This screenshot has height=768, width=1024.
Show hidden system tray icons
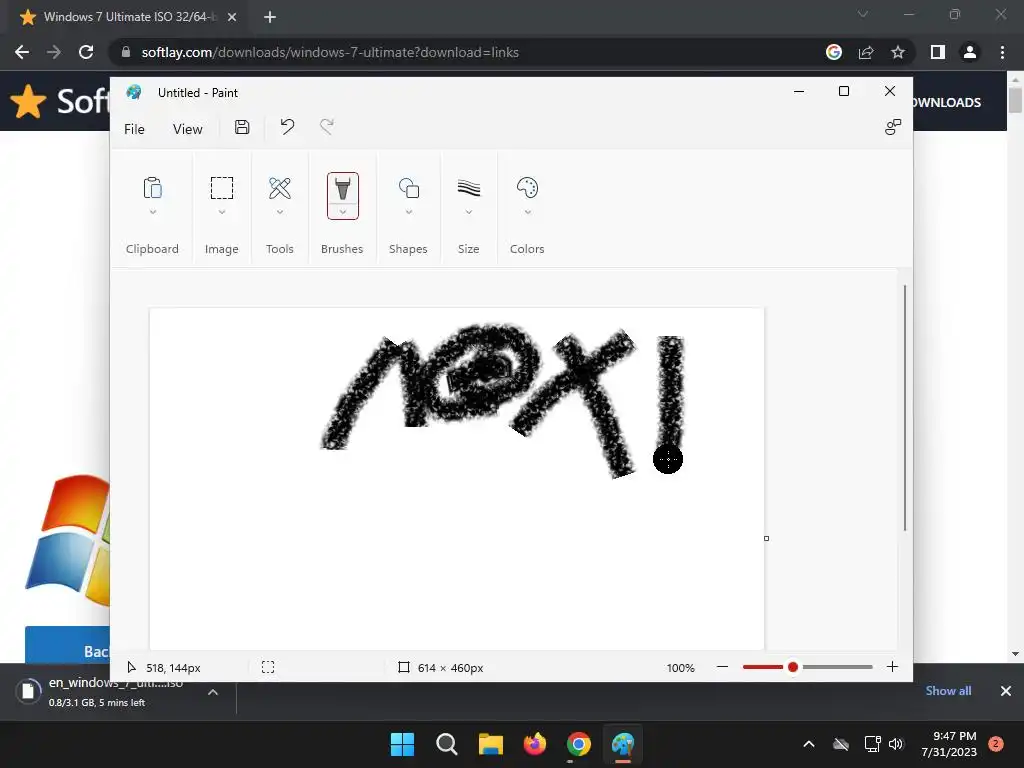(x=808, y=744)
